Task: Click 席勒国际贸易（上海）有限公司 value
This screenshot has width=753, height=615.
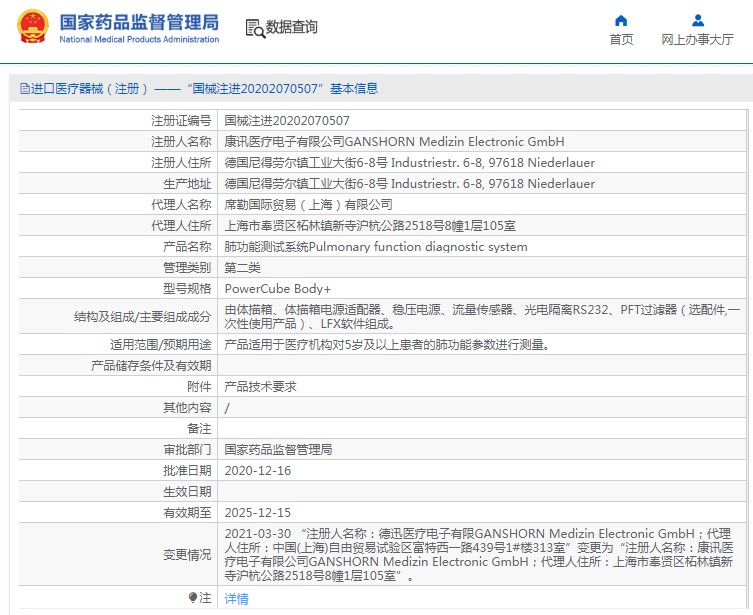Action: click(x=308, y=205)
